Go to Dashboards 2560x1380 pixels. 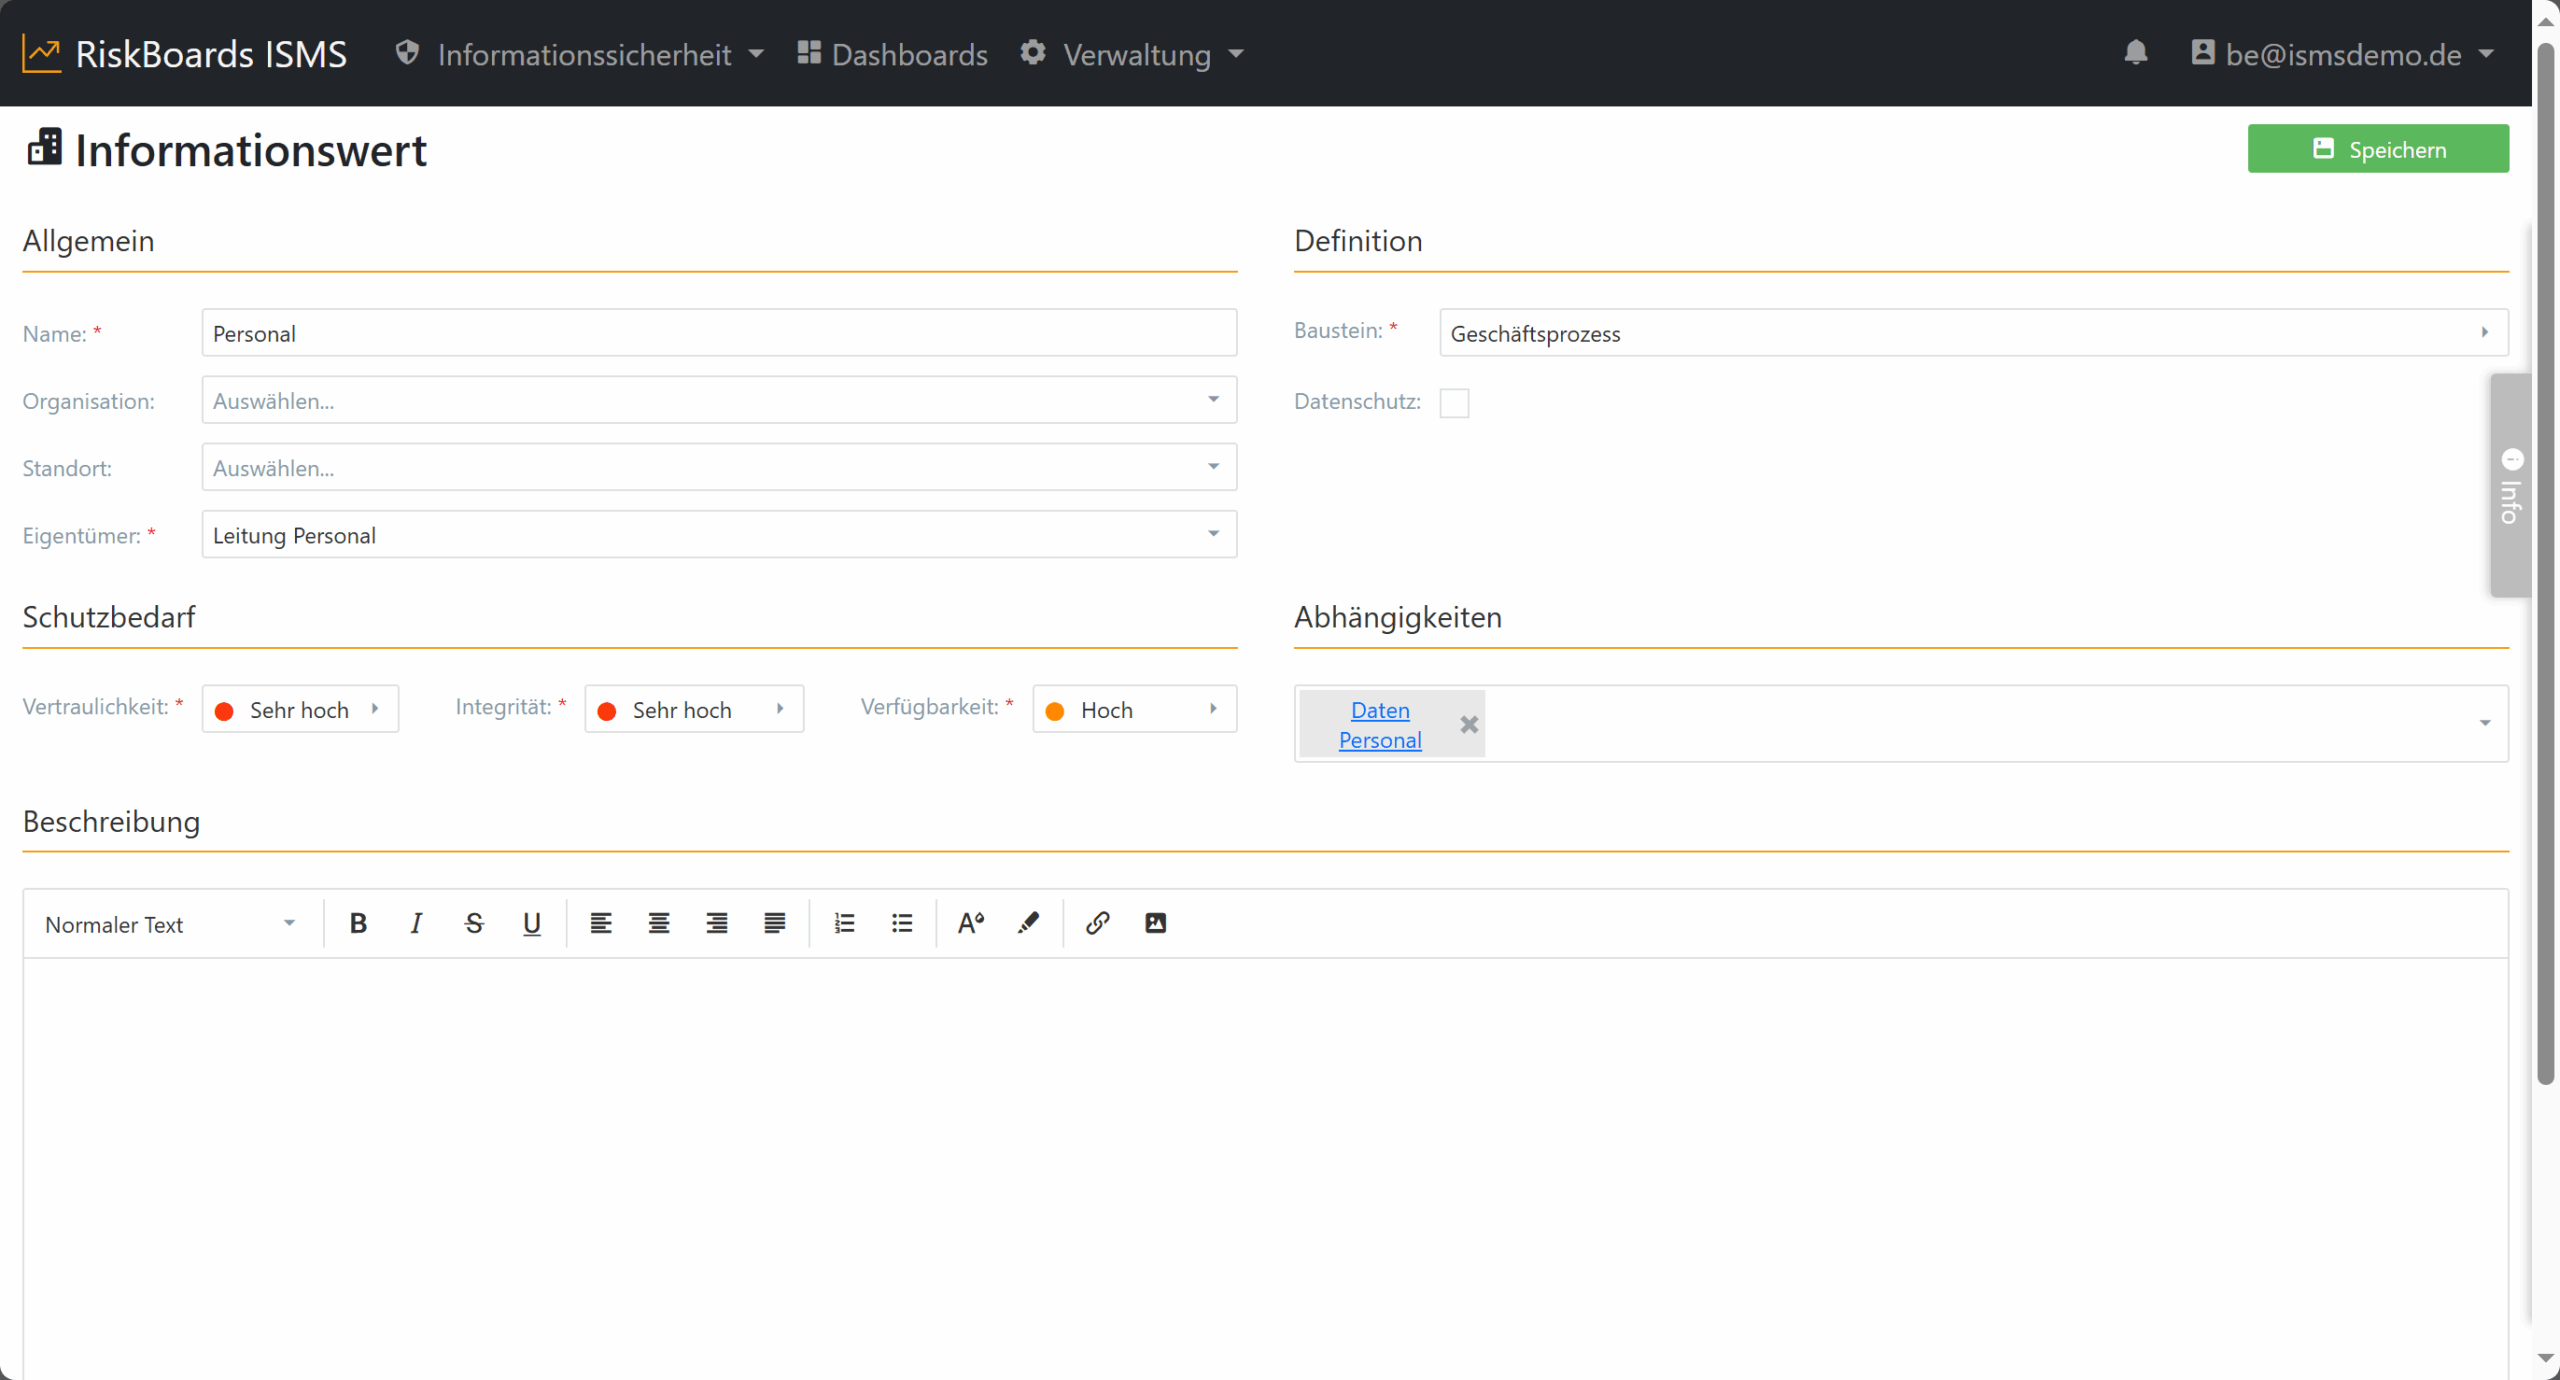[892, 54]
